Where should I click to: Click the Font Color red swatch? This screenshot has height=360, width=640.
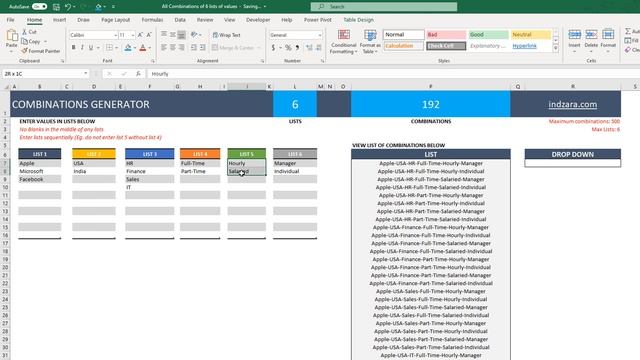tap(143, 48)
